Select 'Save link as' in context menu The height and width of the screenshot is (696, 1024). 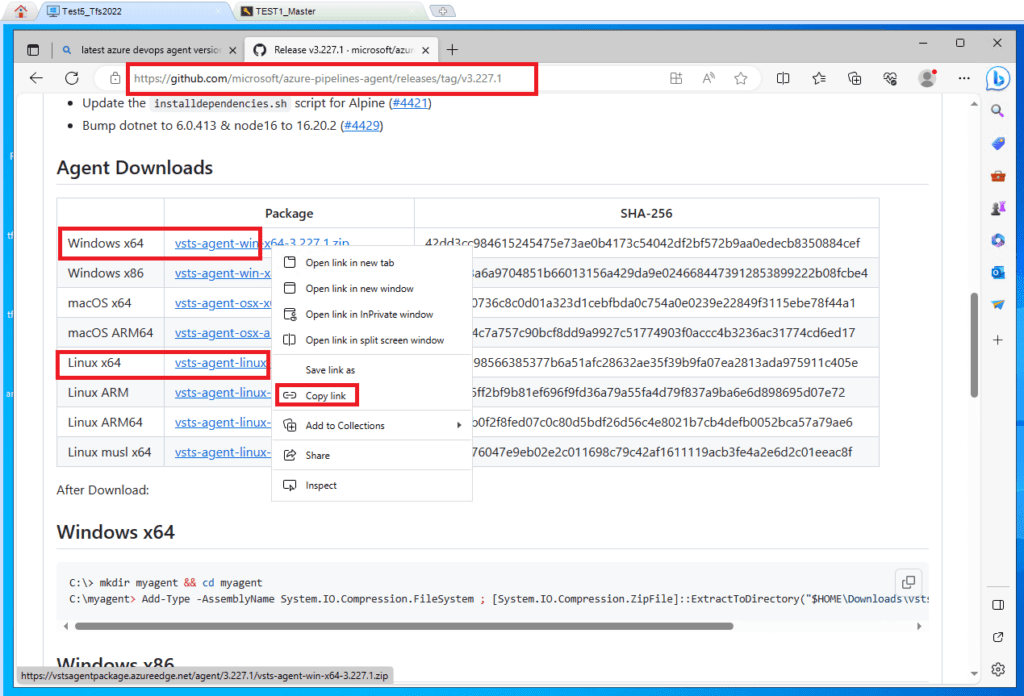coord(372,370)
